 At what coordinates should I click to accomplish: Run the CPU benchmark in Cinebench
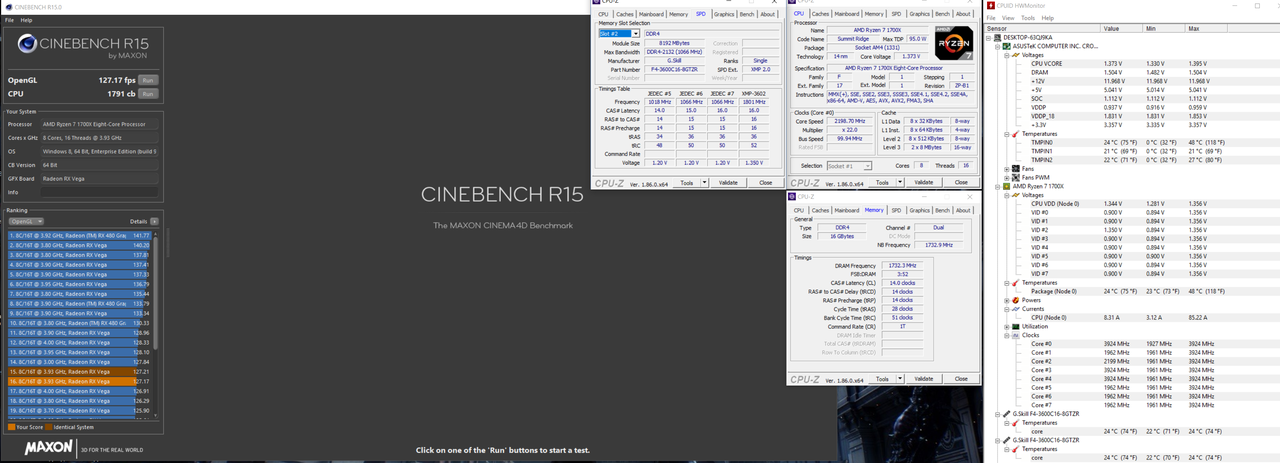pyautogui.click(x=148, y=94)
